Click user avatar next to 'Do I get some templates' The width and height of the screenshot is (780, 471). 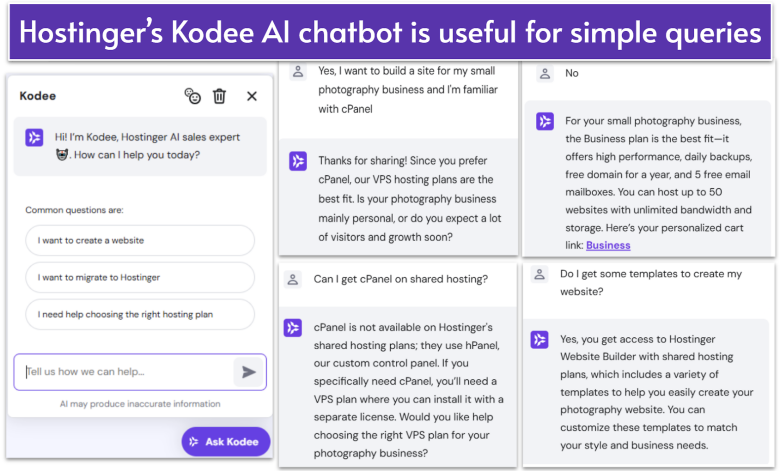click(x=539, y=274)
